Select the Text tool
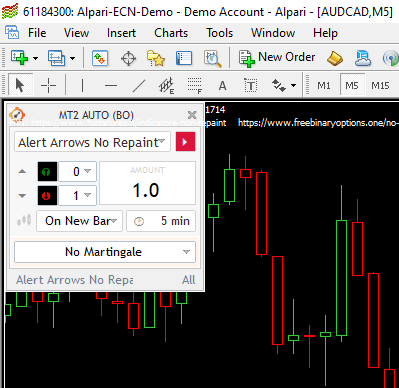Image resolution: width=399 pixels, height=388 pixels. point(222,86)
